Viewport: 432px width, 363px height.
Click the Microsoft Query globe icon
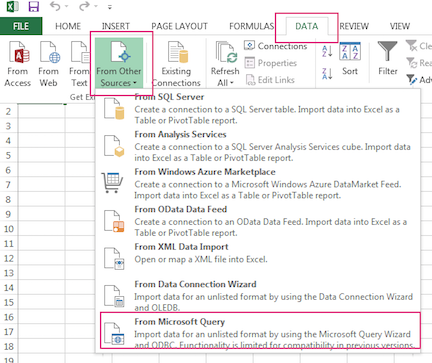[x=114, y=333]
